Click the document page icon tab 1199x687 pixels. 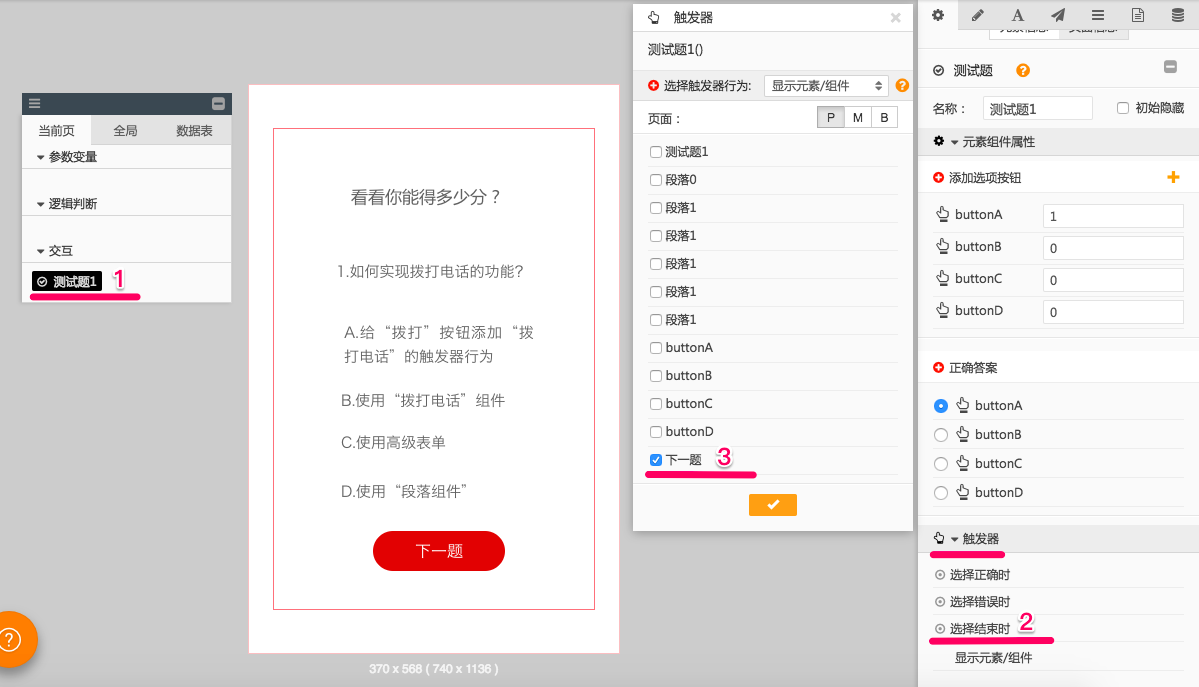[1138, 15]
